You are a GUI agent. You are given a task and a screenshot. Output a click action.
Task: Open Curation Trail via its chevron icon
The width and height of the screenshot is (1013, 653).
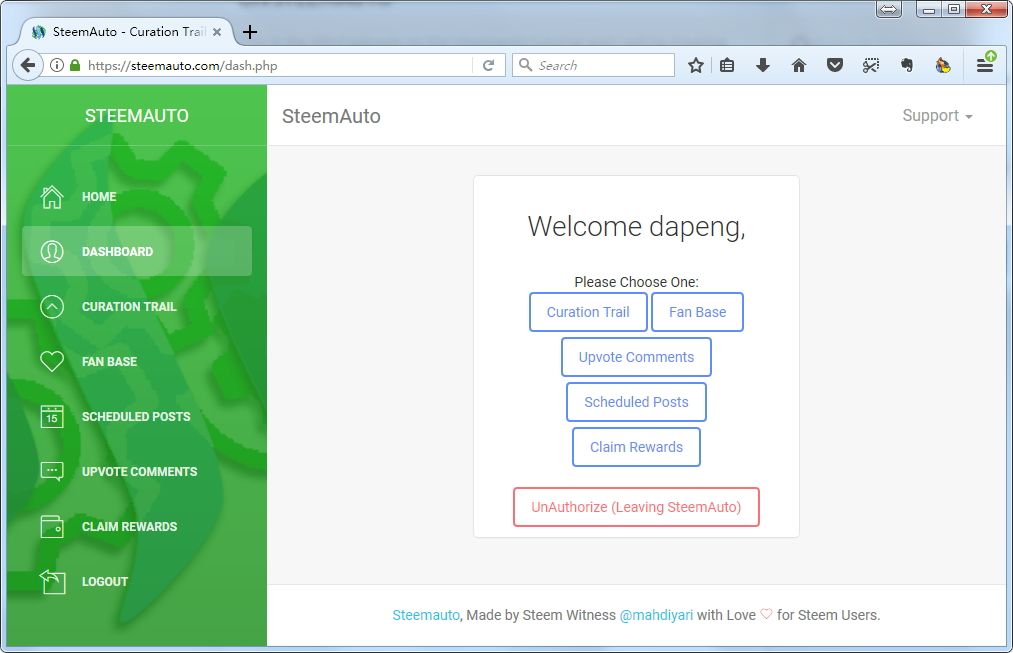coord(52,307)
